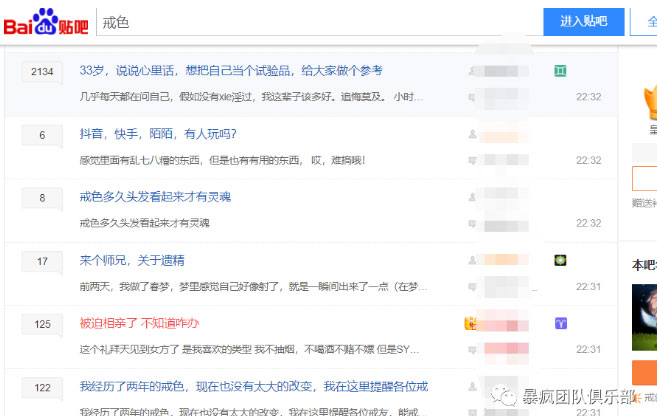Click the green badge icon on the first thread
657x416 pixels.
(x=561, y=70)
